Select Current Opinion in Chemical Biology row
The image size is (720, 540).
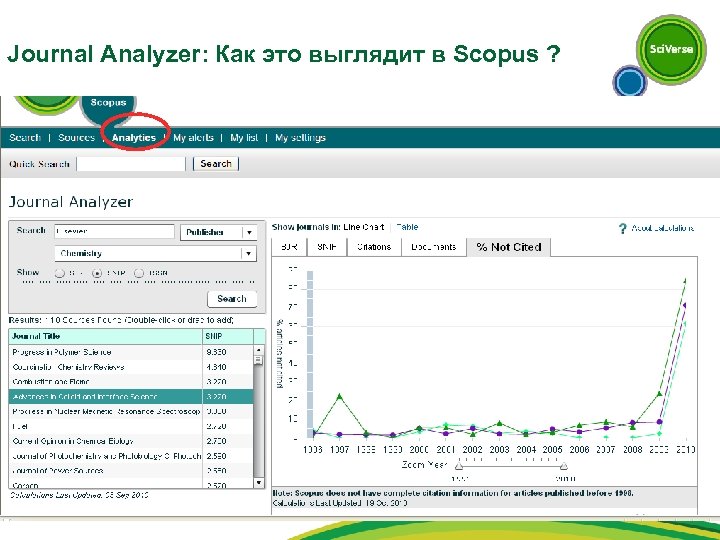[x=131, y=441]
